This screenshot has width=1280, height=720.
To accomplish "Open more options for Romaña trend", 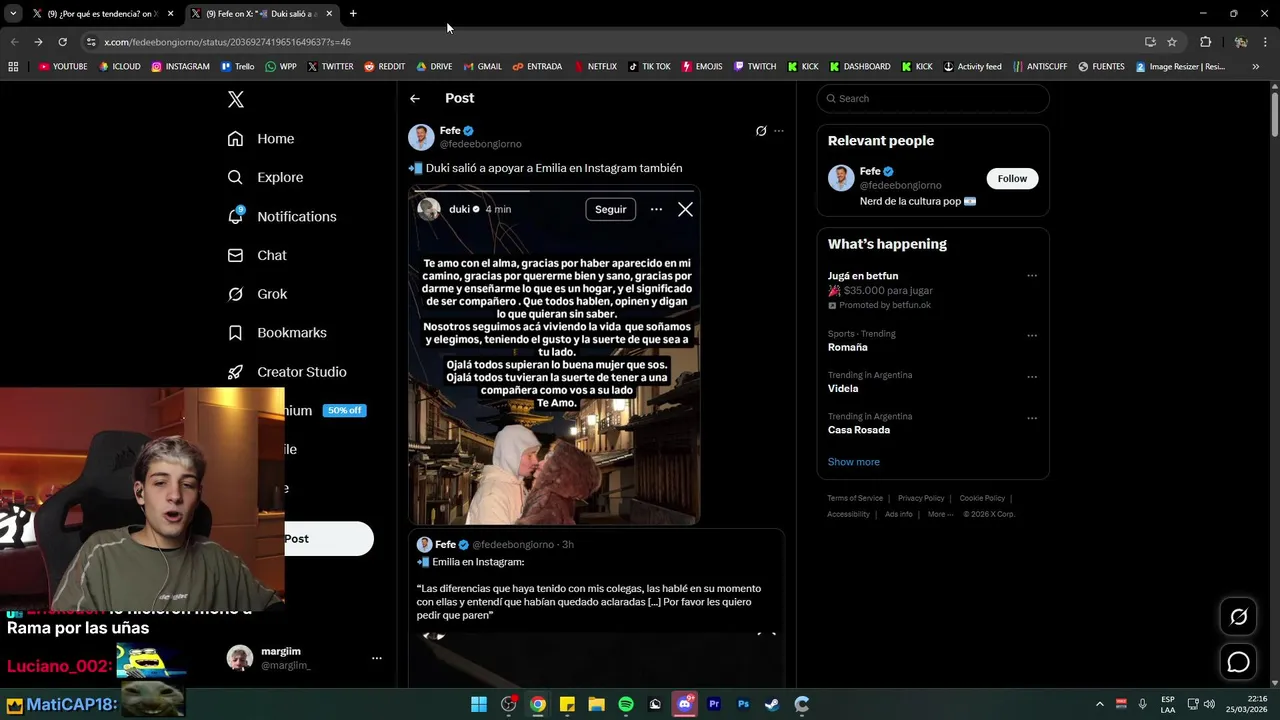I will click(x=1032, y=335).
